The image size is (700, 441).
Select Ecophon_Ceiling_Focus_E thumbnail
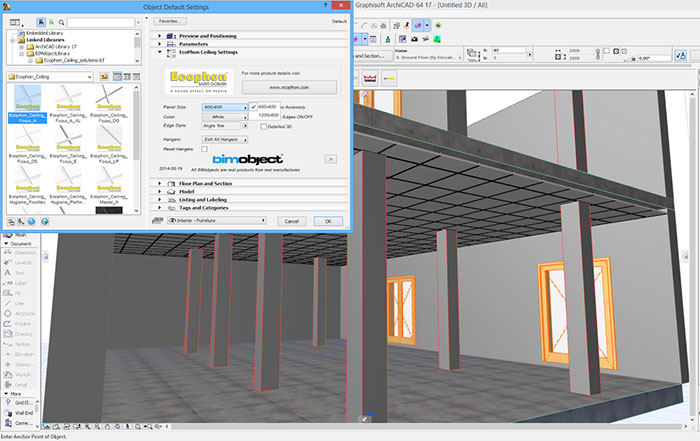pyautogui.click(x=68, y=144)
